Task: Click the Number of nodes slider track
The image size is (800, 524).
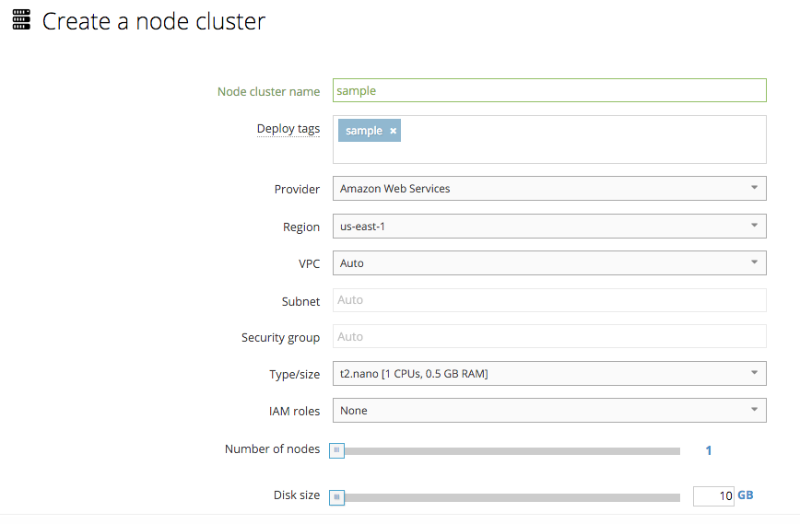Action: tap(510, 451)
